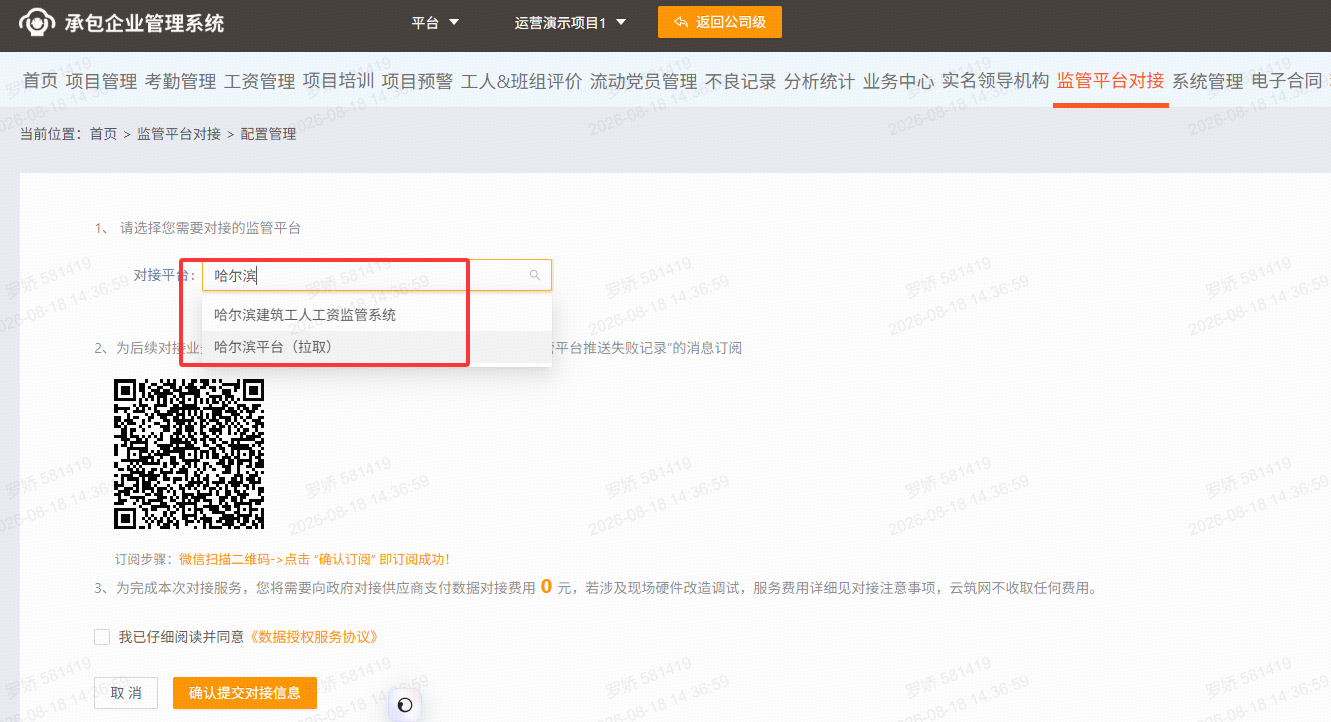Expand the 运营演示项目1 project dropdown

point(570,22)
